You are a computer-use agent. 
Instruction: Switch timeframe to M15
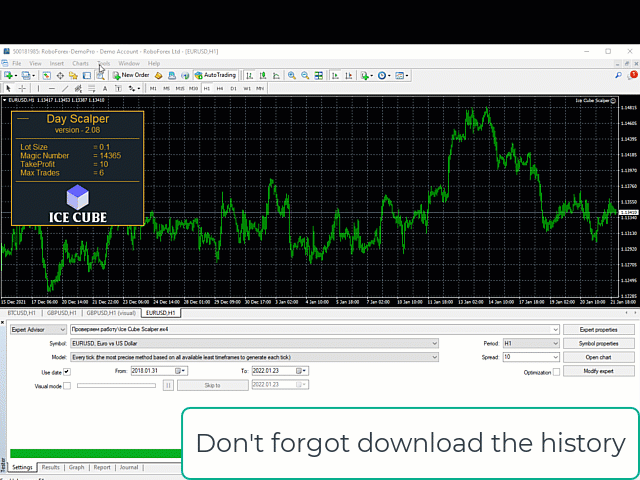click(180, 88)
